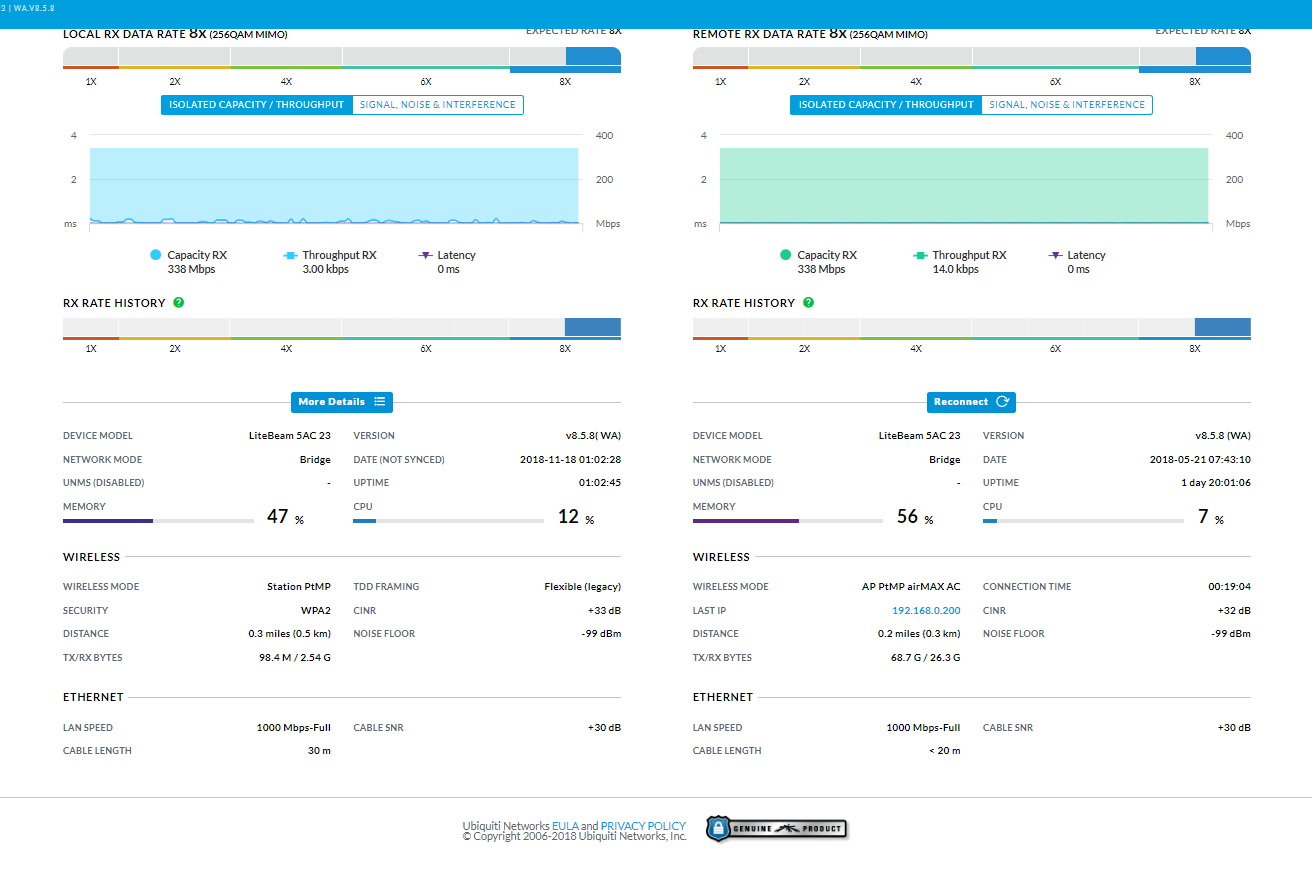Viewport: 1312px width, 888px height.
Task: Select local Isolated Capacity / Throughput tab
Action: [256, 104]
